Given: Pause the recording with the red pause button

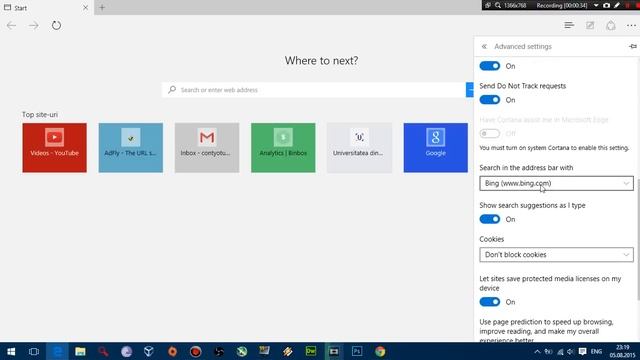Looking at the screenshot, I should 628,5.
